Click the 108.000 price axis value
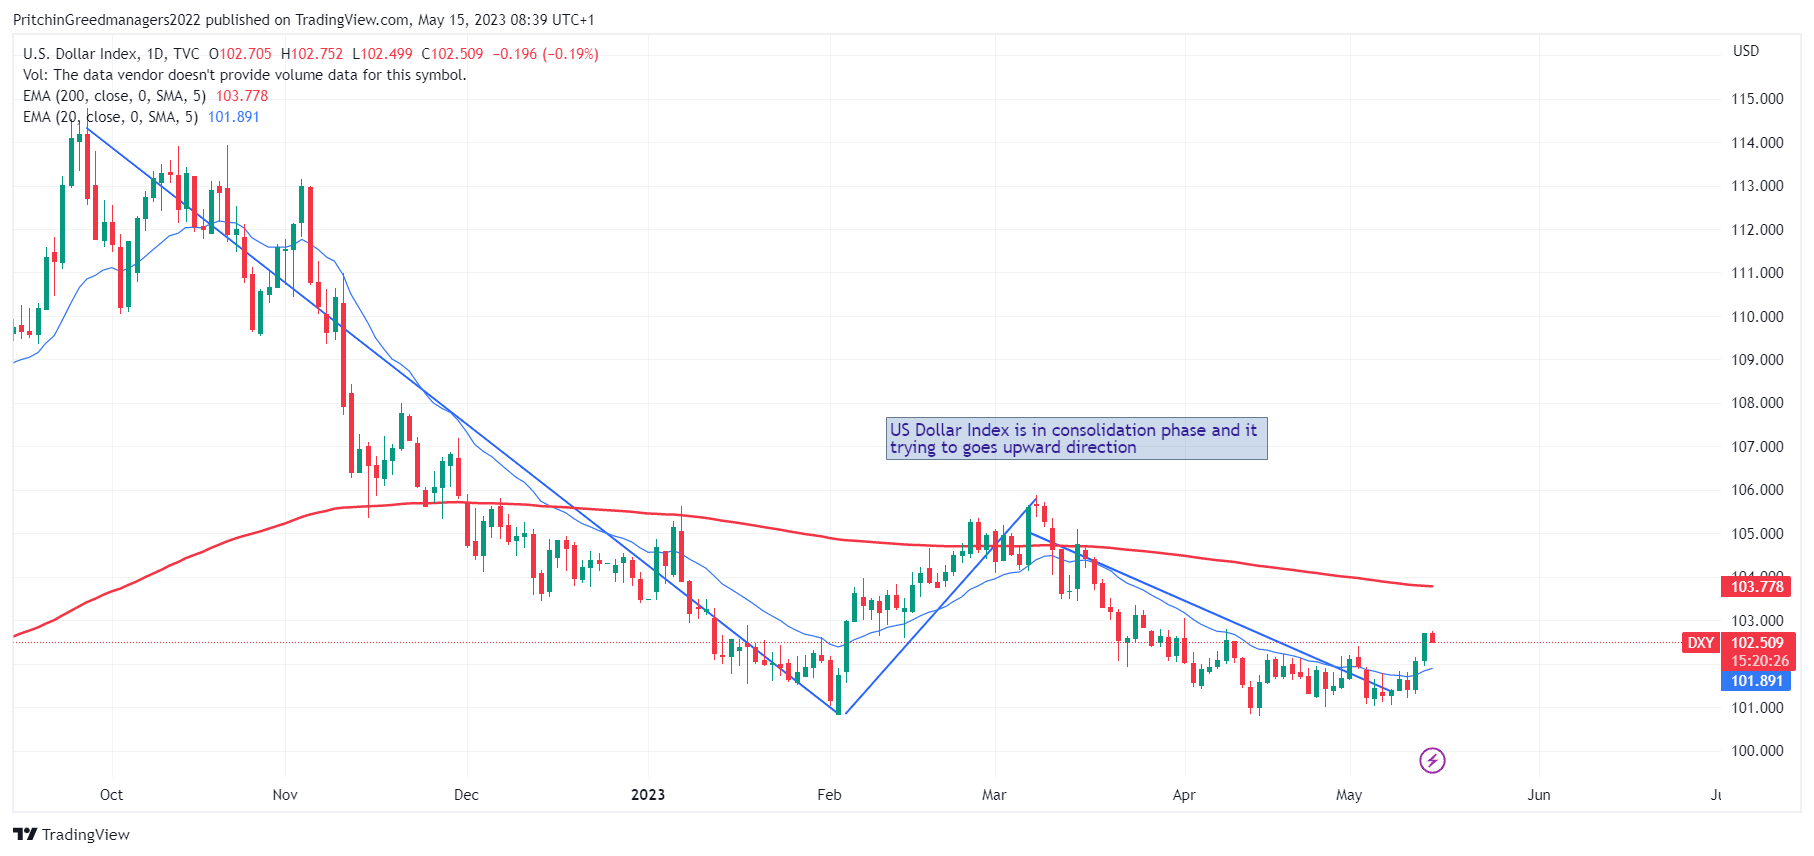The image size is (1814, 856). [1757, 403]
